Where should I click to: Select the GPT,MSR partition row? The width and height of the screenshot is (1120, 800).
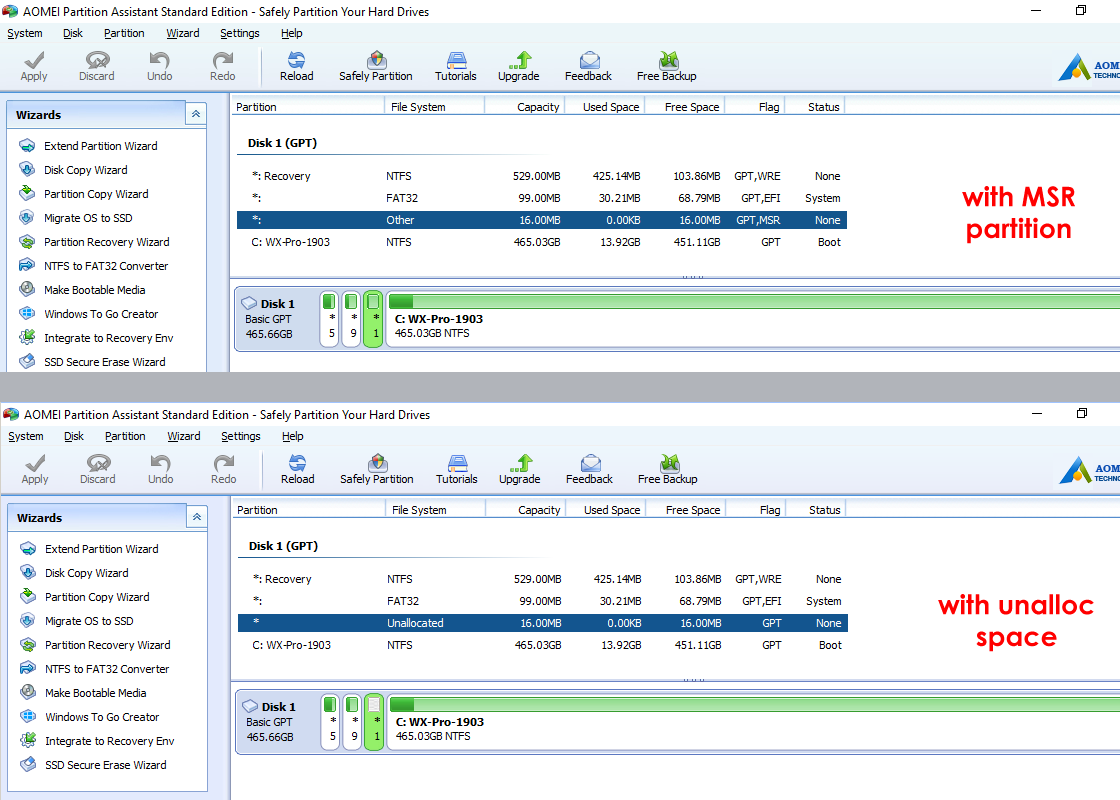(541, 220)
